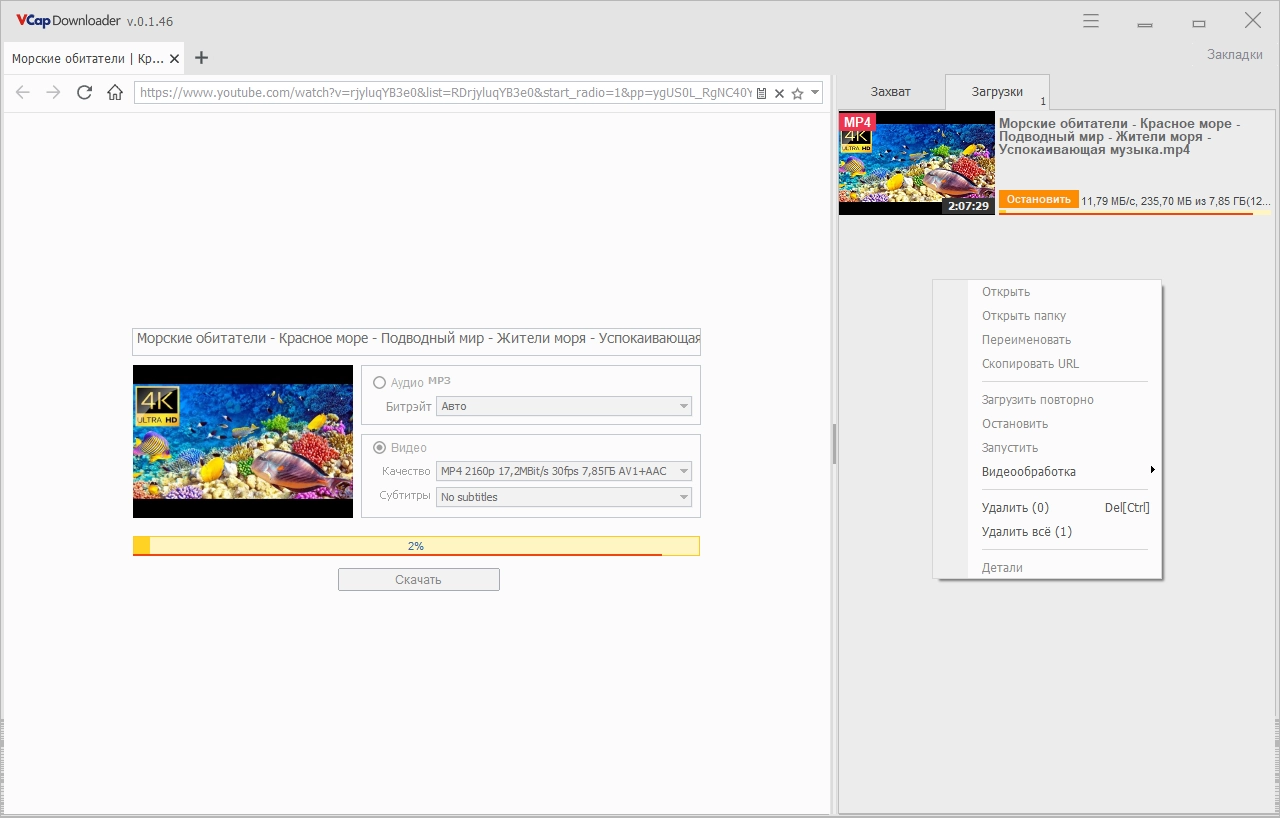
Task: Click the 2% download progress bar
Action: pos(415,546)
